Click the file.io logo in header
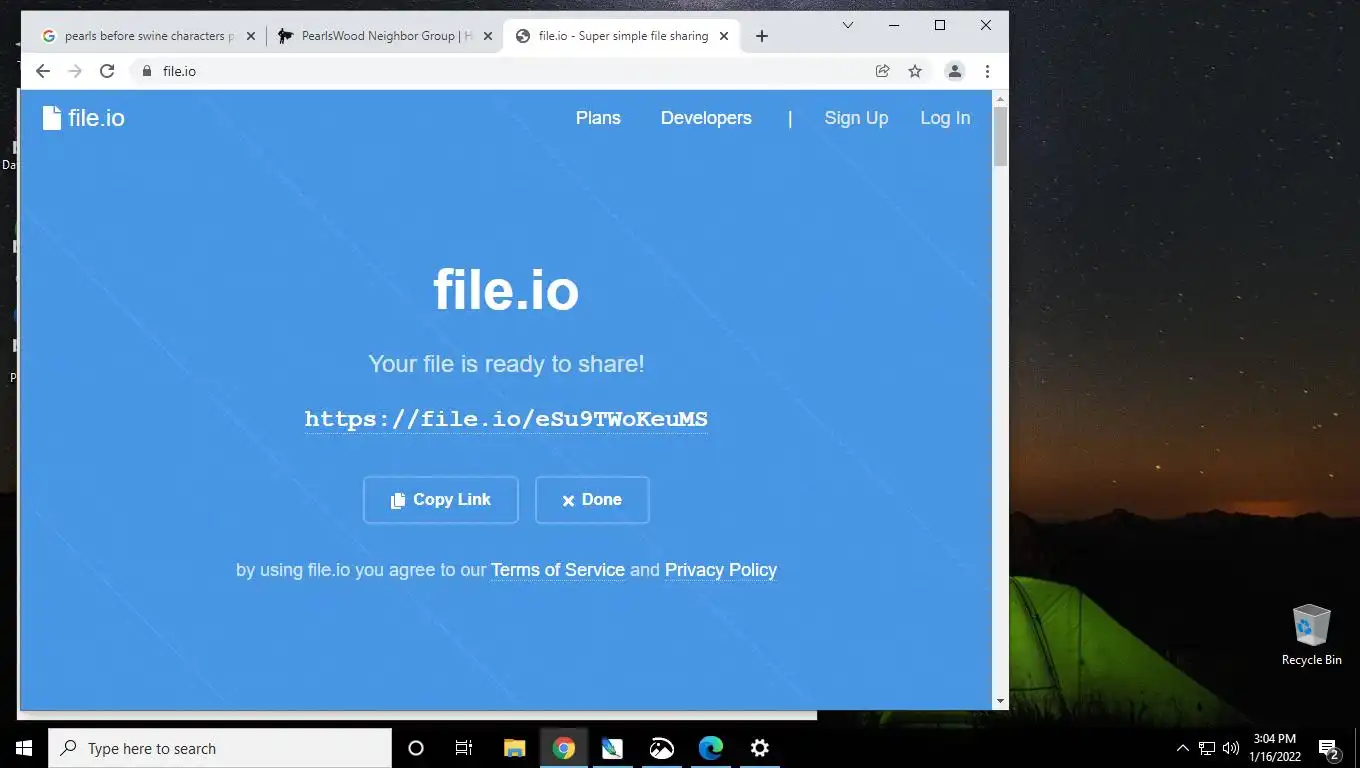This screenshot has height=768, width=1360. (84, 118)
